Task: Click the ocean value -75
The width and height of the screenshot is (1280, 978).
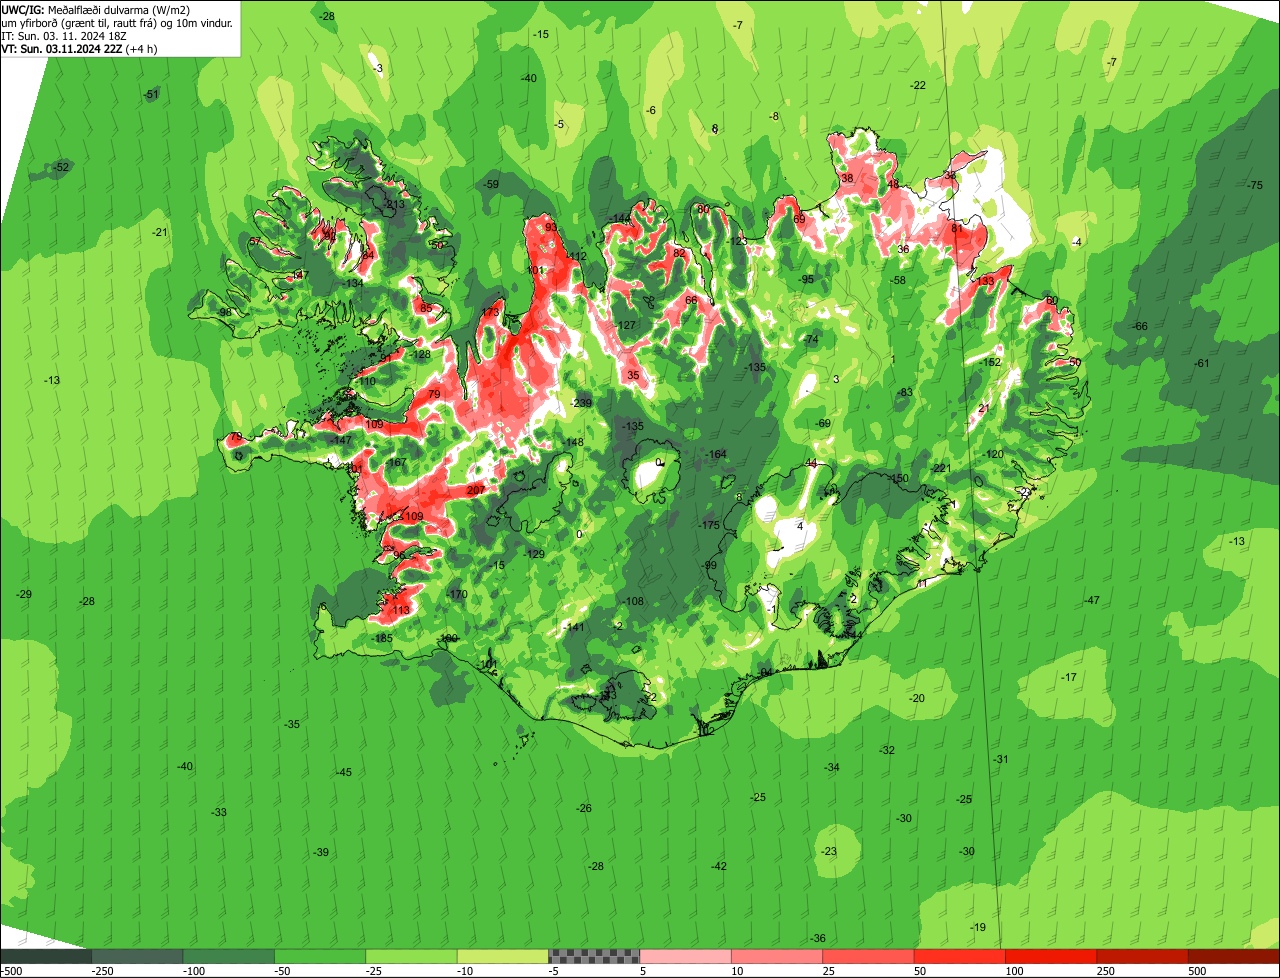Action: [1255, 185]
